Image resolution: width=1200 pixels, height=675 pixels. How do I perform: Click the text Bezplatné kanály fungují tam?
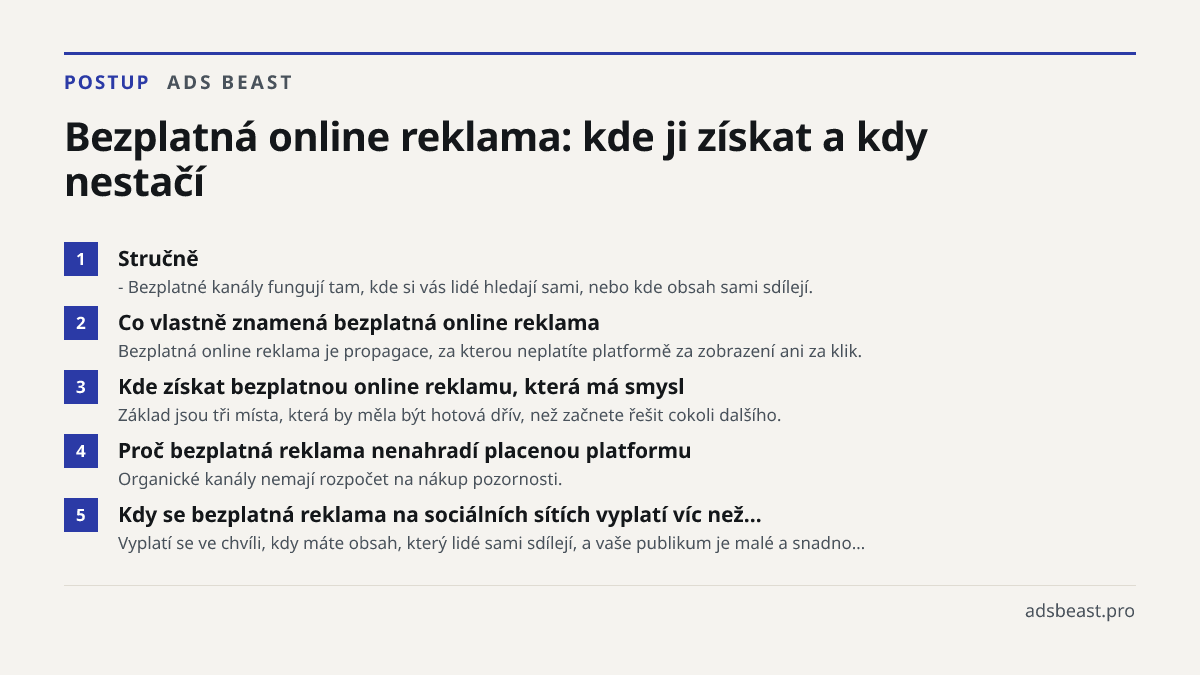pos(465,287)
